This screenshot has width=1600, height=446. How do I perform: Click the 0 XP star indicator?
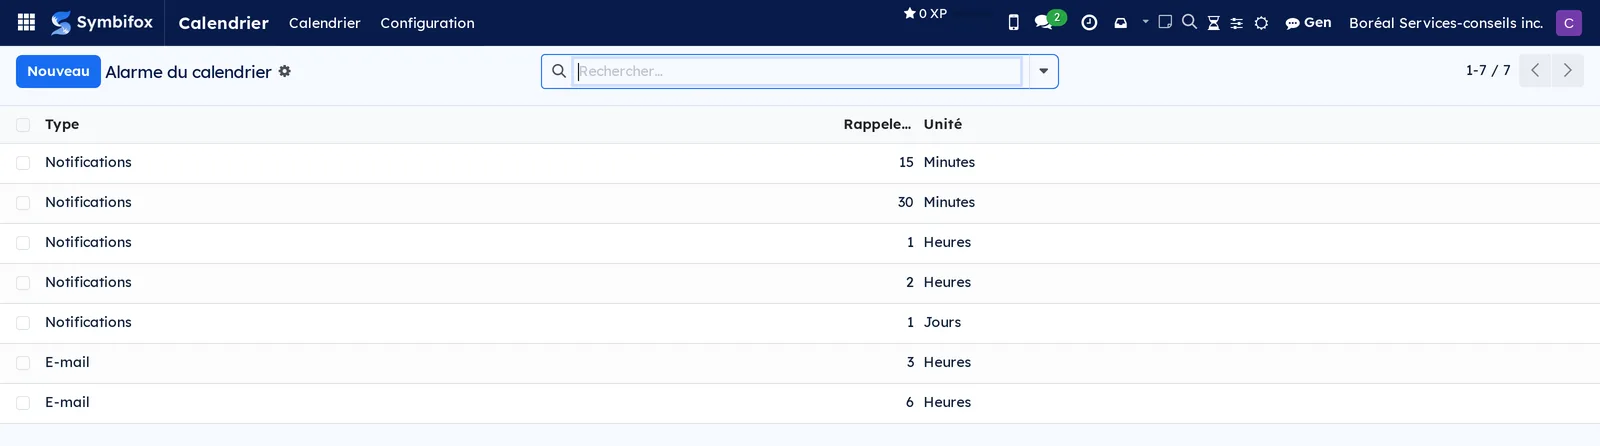[925, 14]
